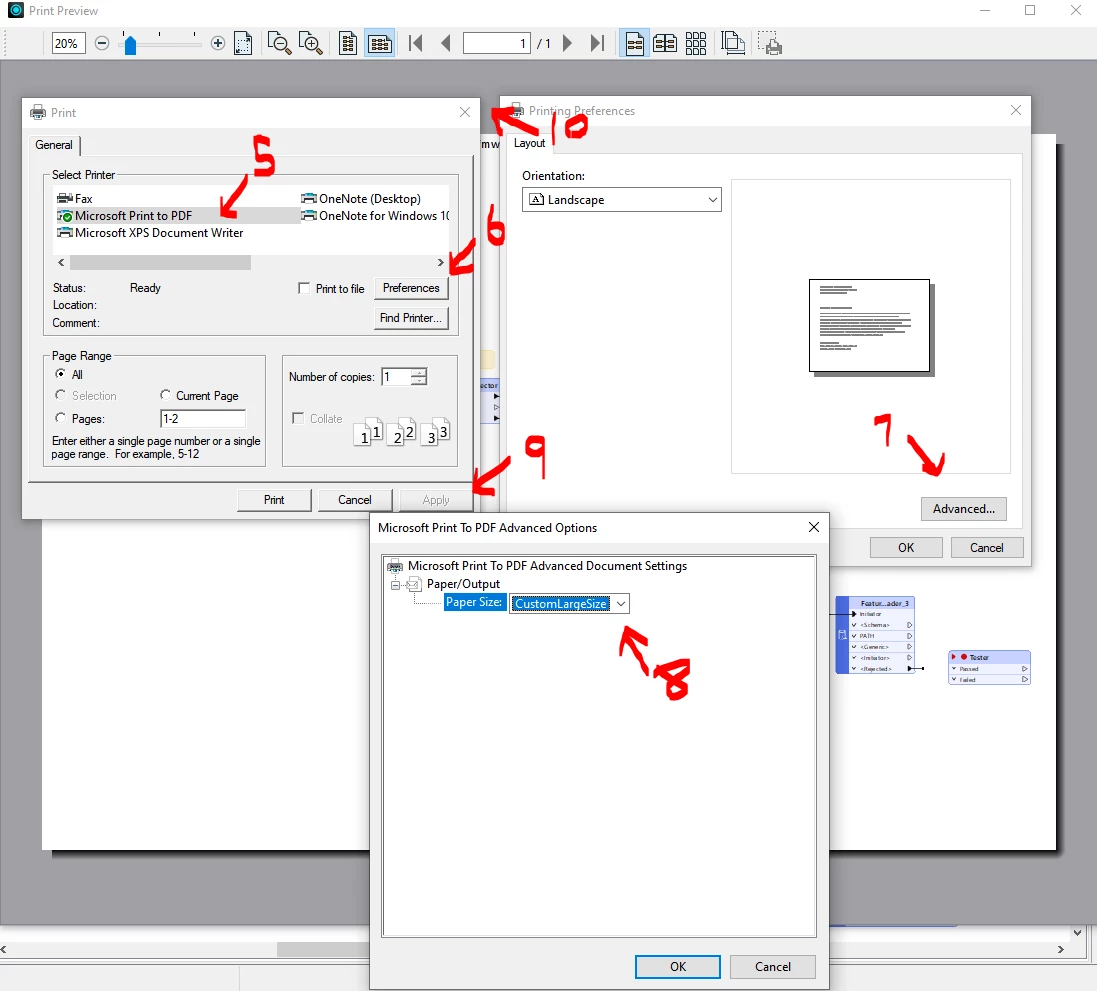1097x991 pixels.
Task: Show overview of all pages
Action: [695, 43]
